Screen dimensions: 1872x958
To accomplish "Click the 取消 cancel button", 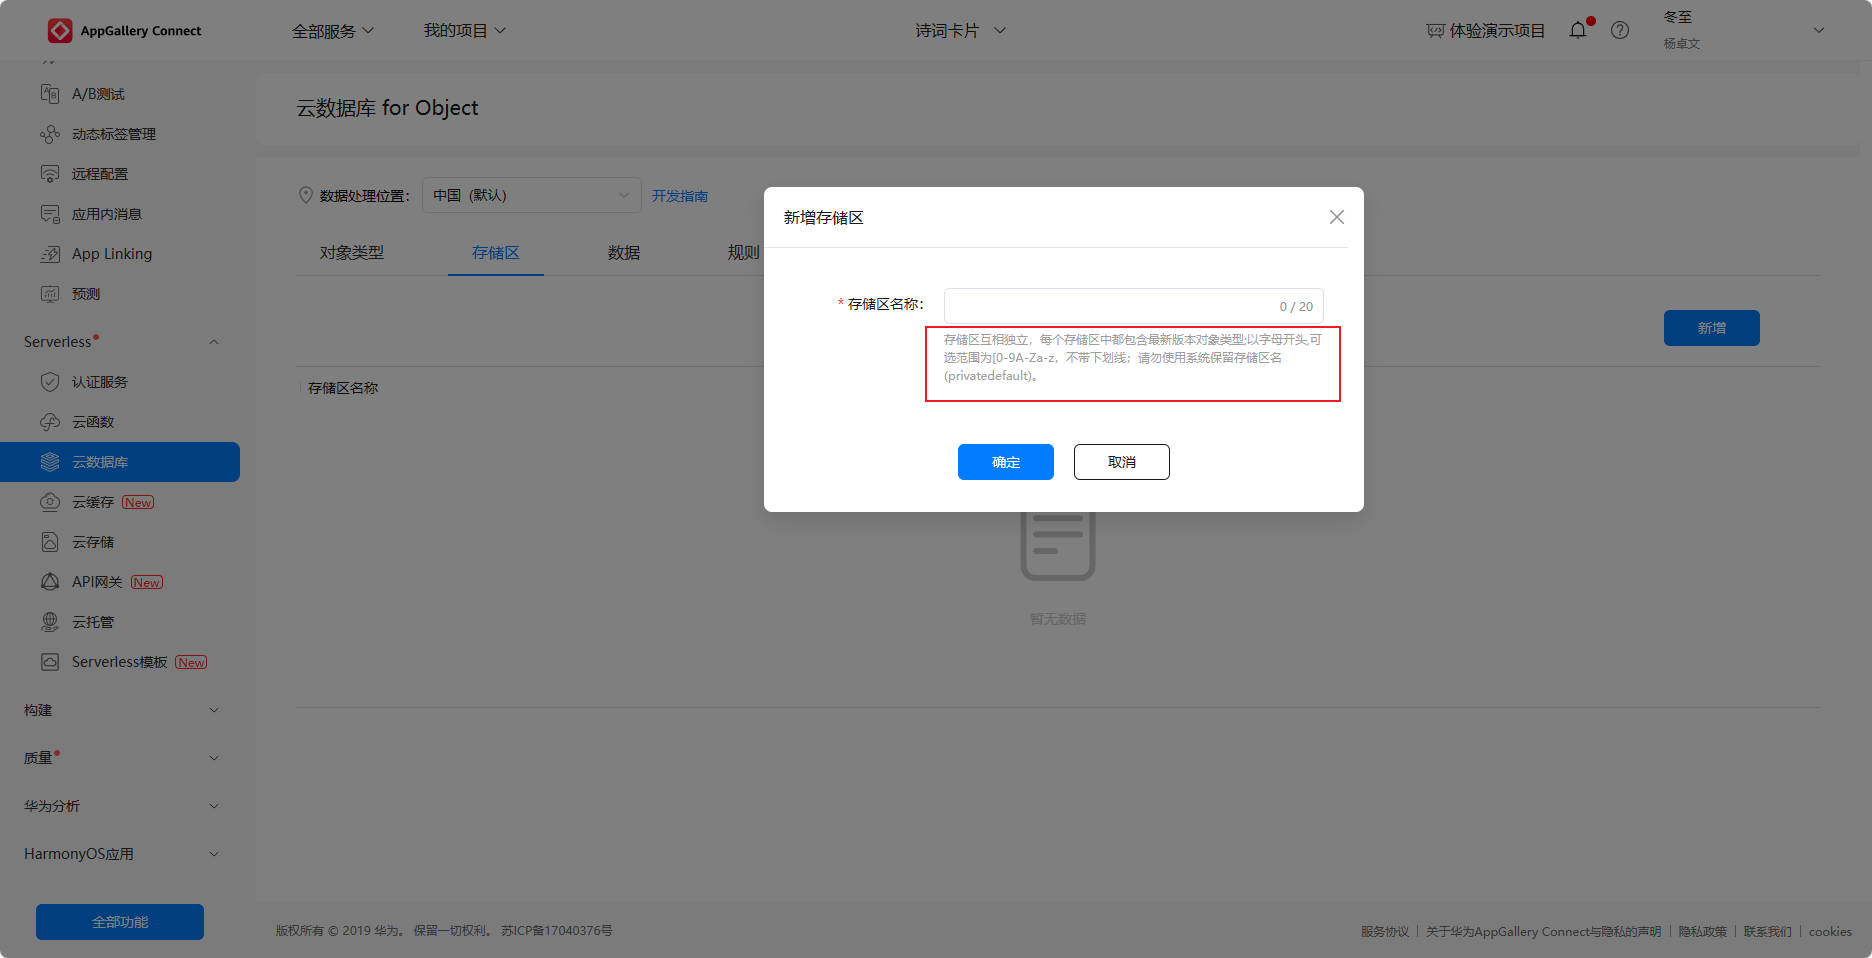I will click(x=1122, y=462).
